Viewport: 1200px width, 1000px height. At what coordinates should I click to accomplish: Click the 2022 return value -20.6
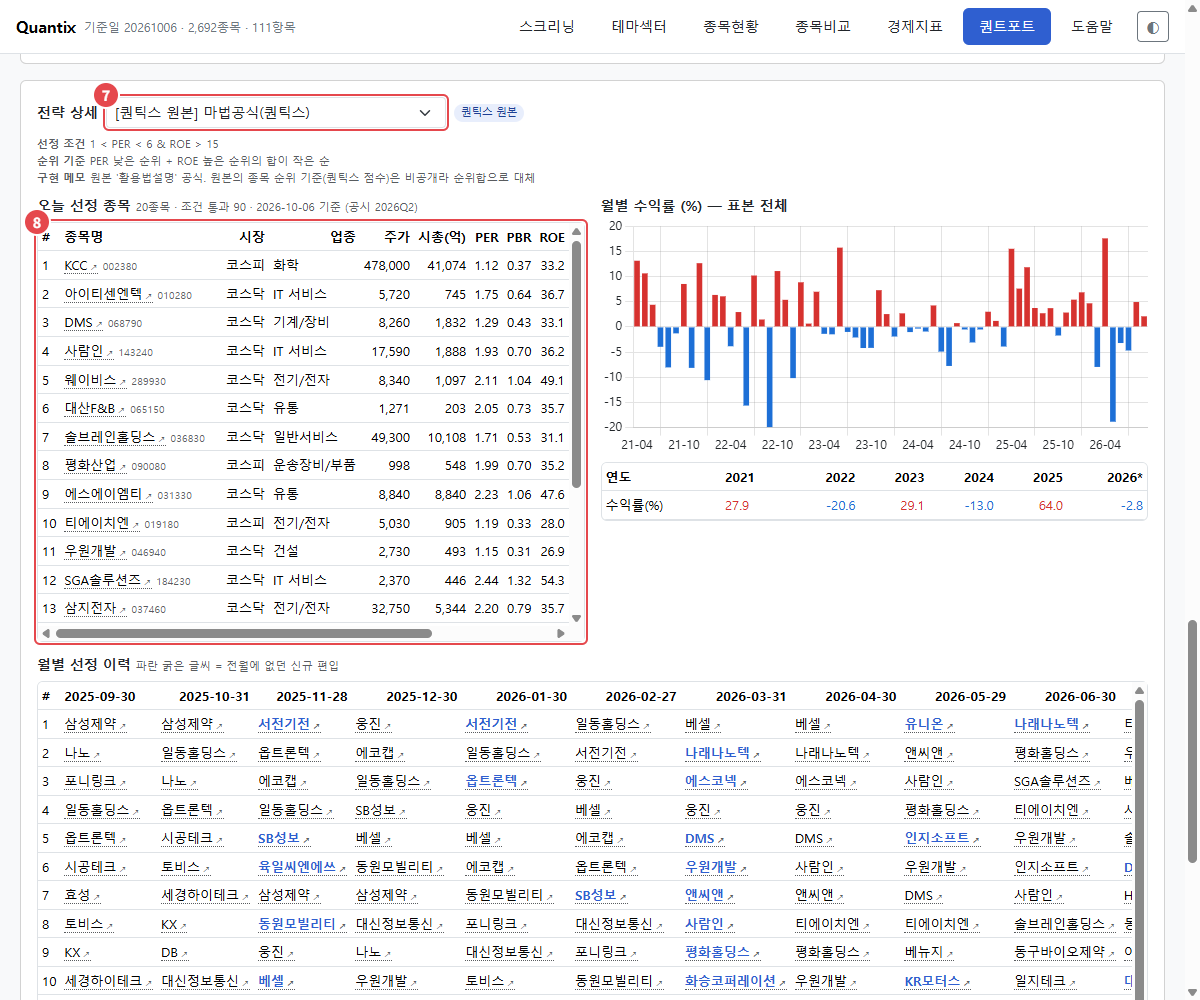[x=840, y=506]
